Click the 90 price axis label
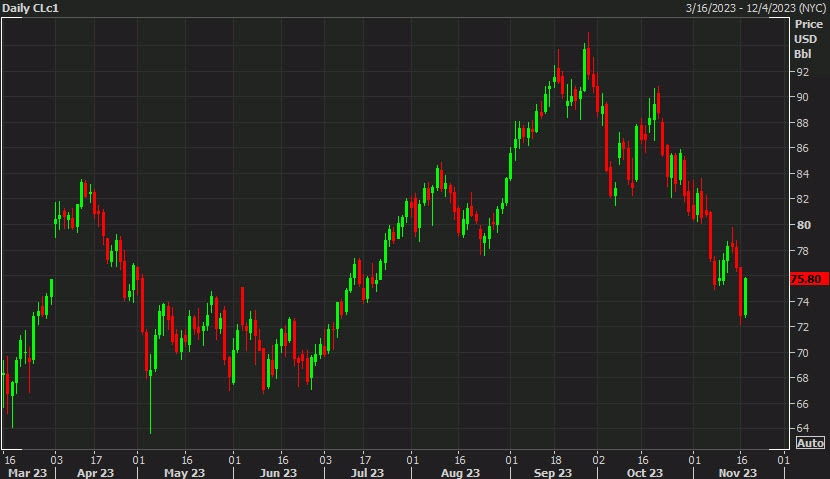 click(802, 97)
